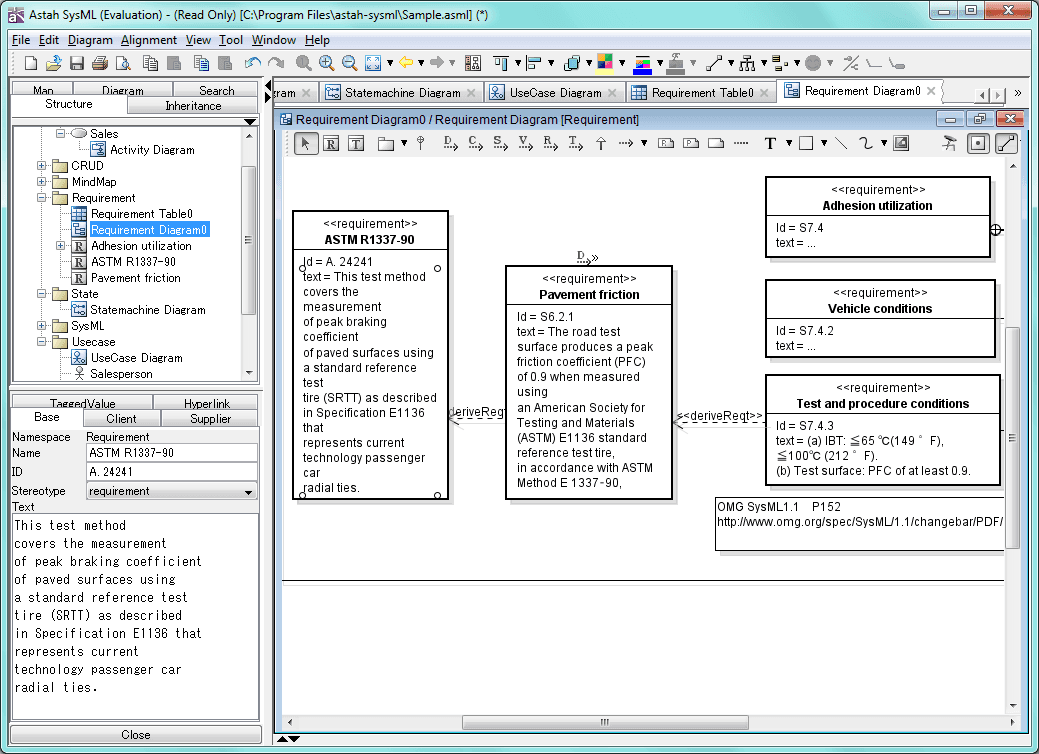Select Pavement friction in tree
This screenshot has height=754, width=1039.
135,278
